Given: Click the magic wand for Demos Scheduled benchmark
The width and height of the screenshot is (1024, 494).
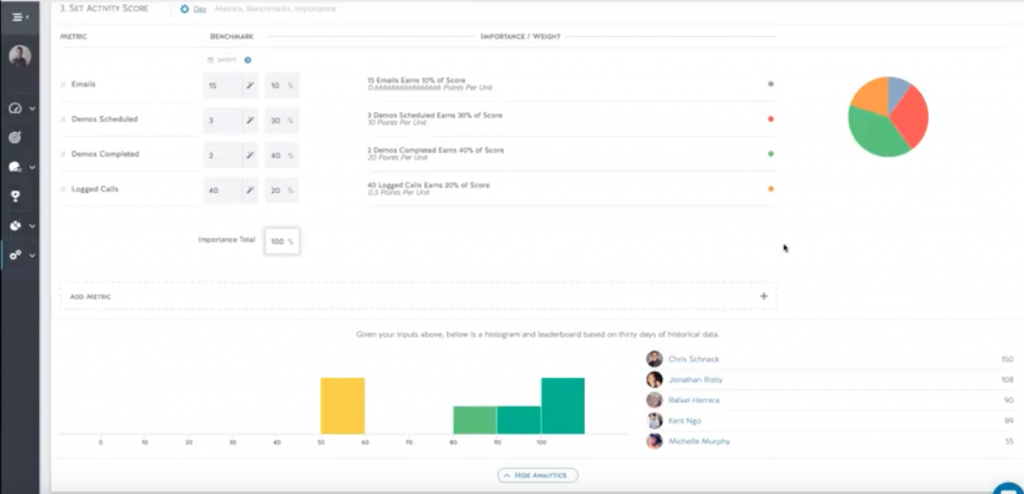Looking at the screenshot, I should [x=250, y=121].
